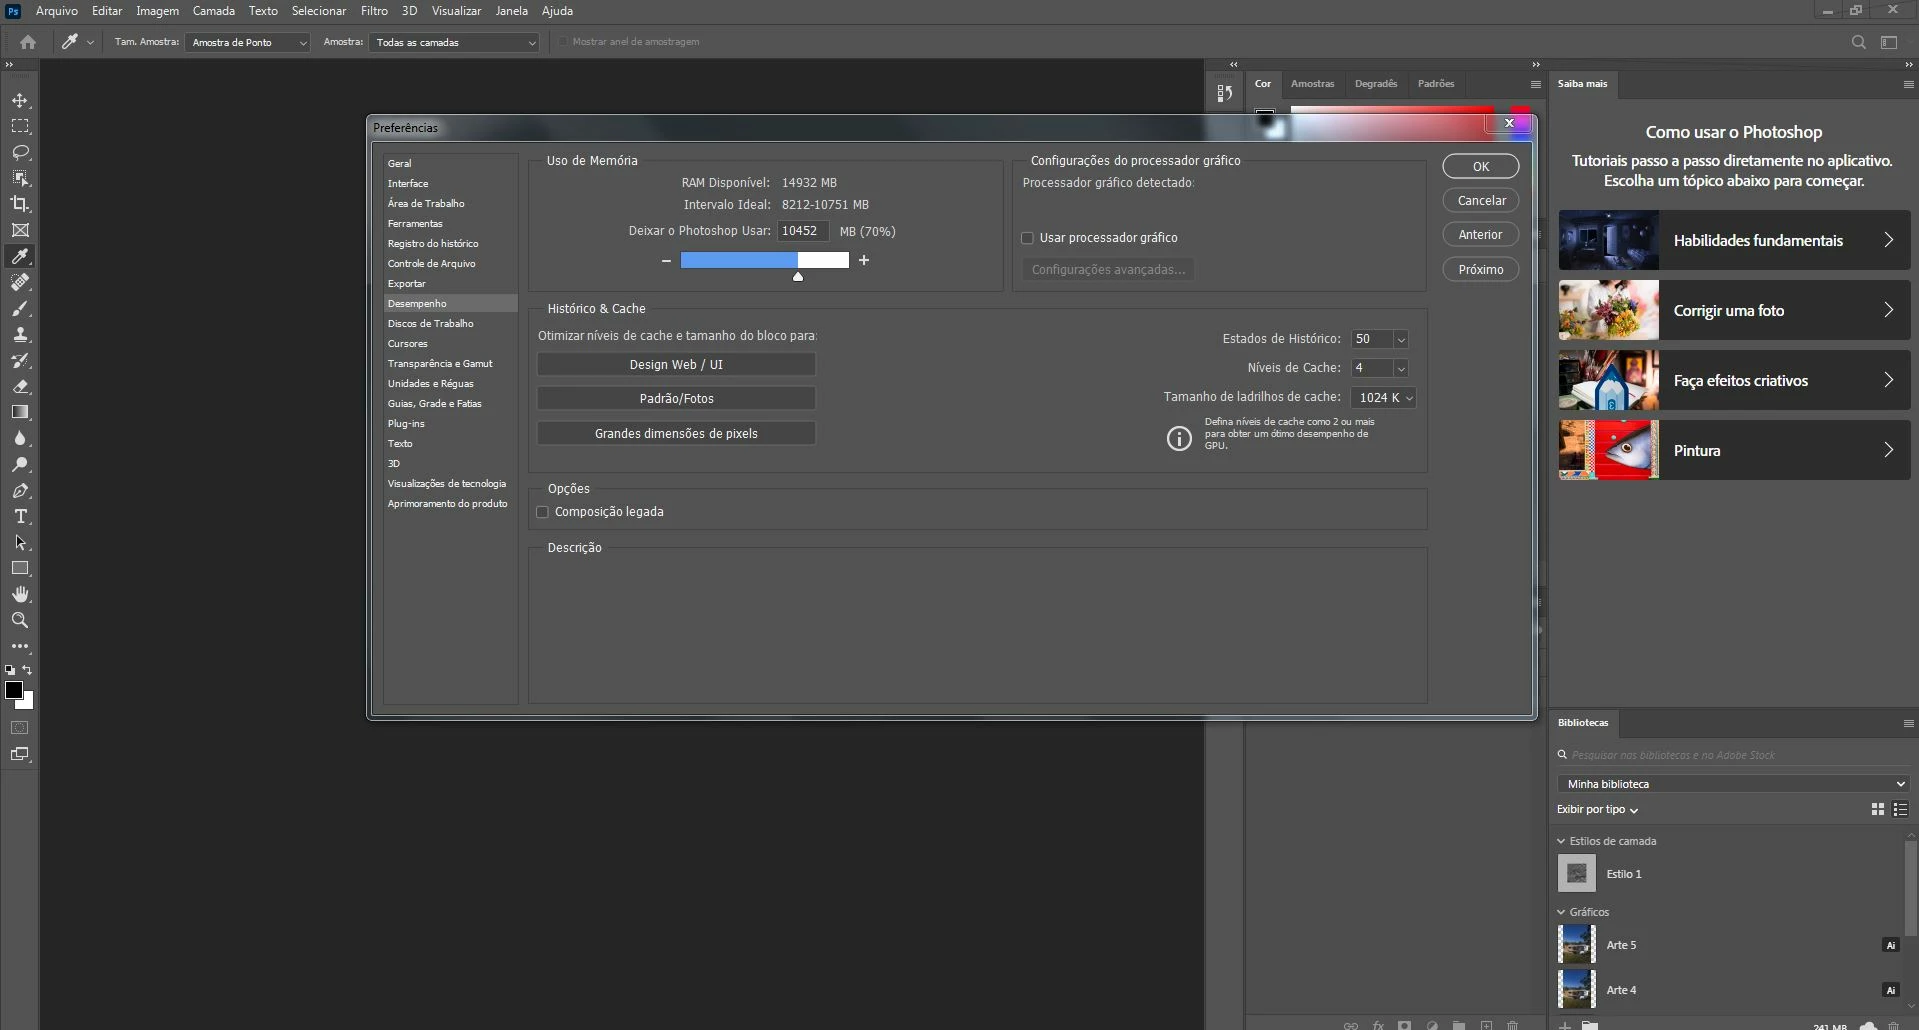Image resolution: width=1919 pixels, height=1030 pixels.
Task: Check the Composição legada option
Action: (x=543, y=512)
